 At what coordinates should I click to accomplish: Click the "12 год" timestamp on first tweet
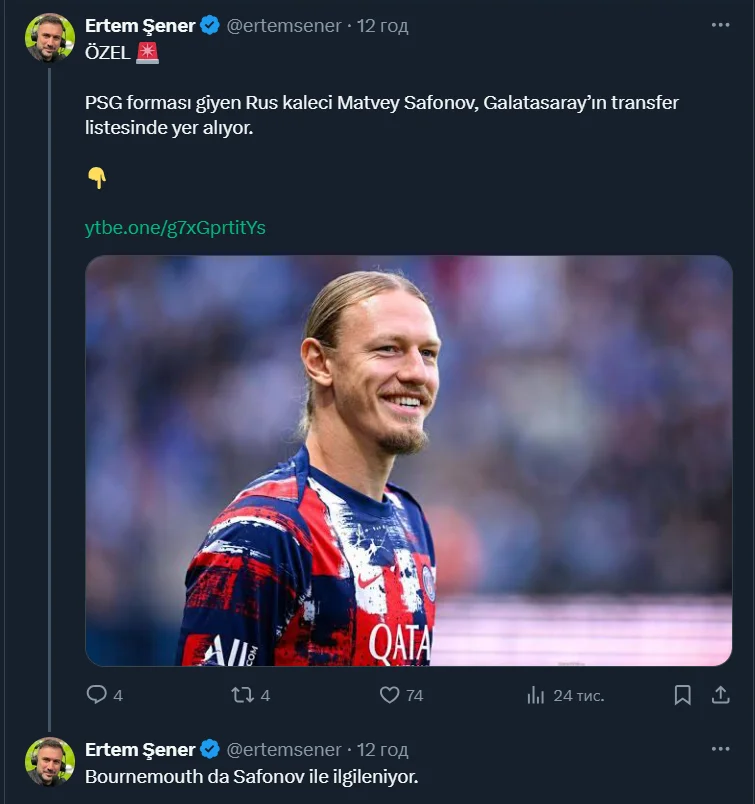pyautogui.click(x=382, y=26)
